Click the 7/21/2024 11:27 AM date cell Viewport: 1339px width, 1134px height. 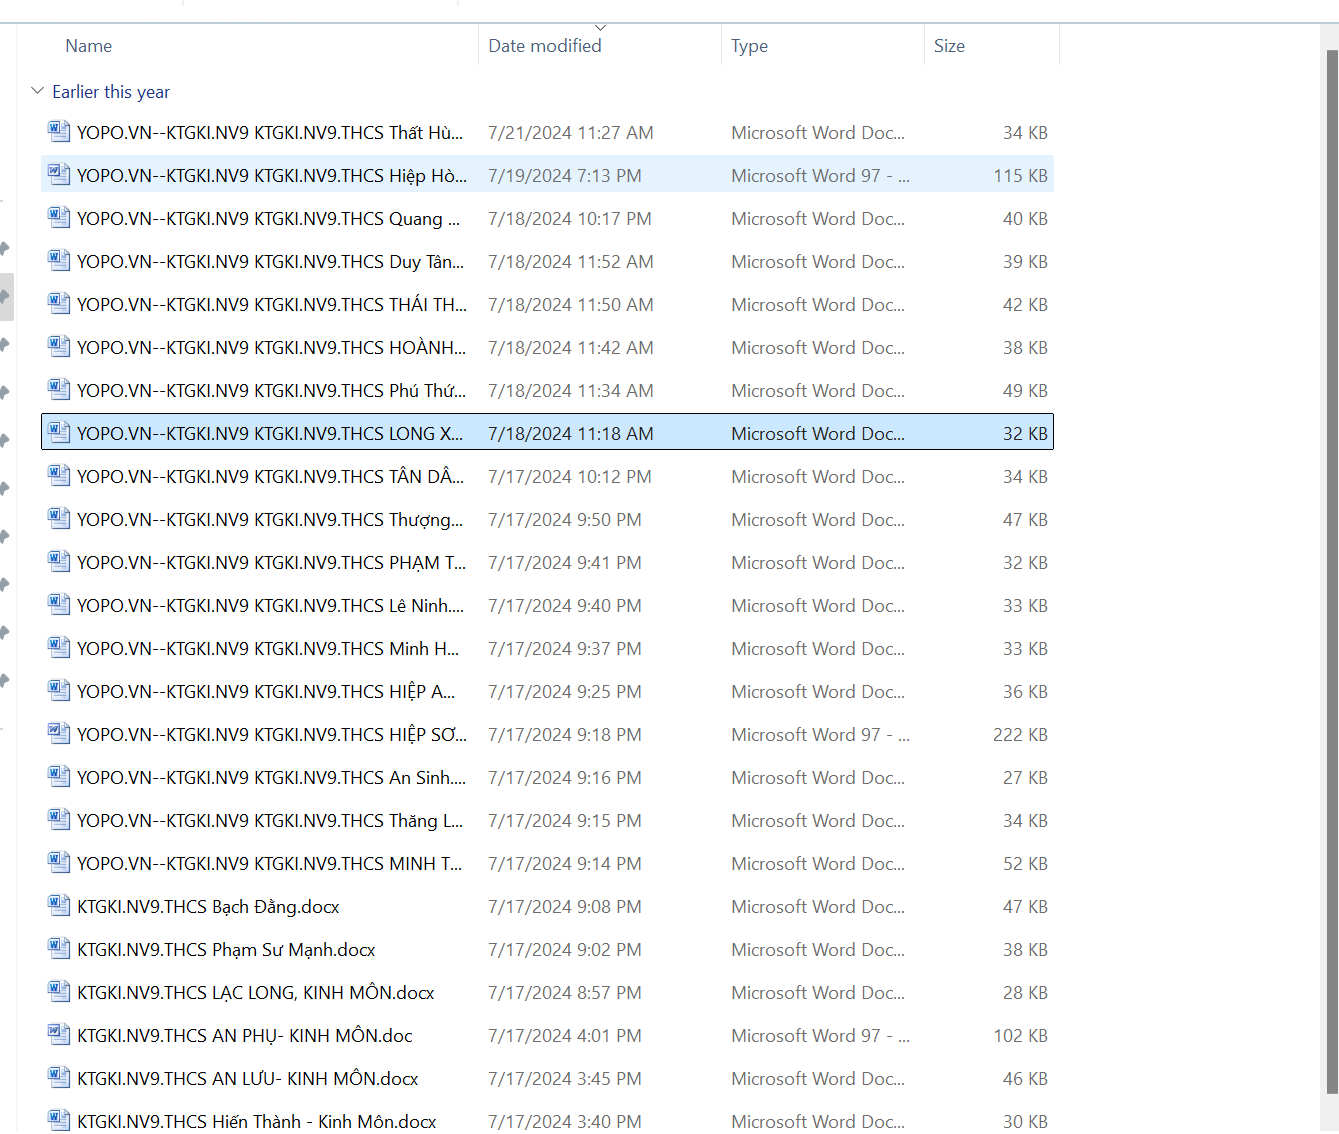571,133
